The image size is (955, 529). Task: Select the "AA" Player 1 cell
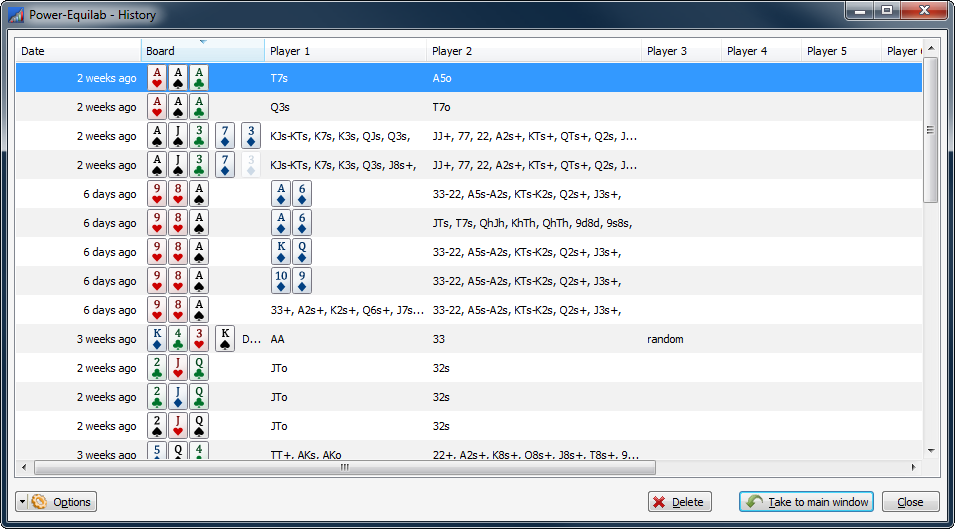pos(277,339)
